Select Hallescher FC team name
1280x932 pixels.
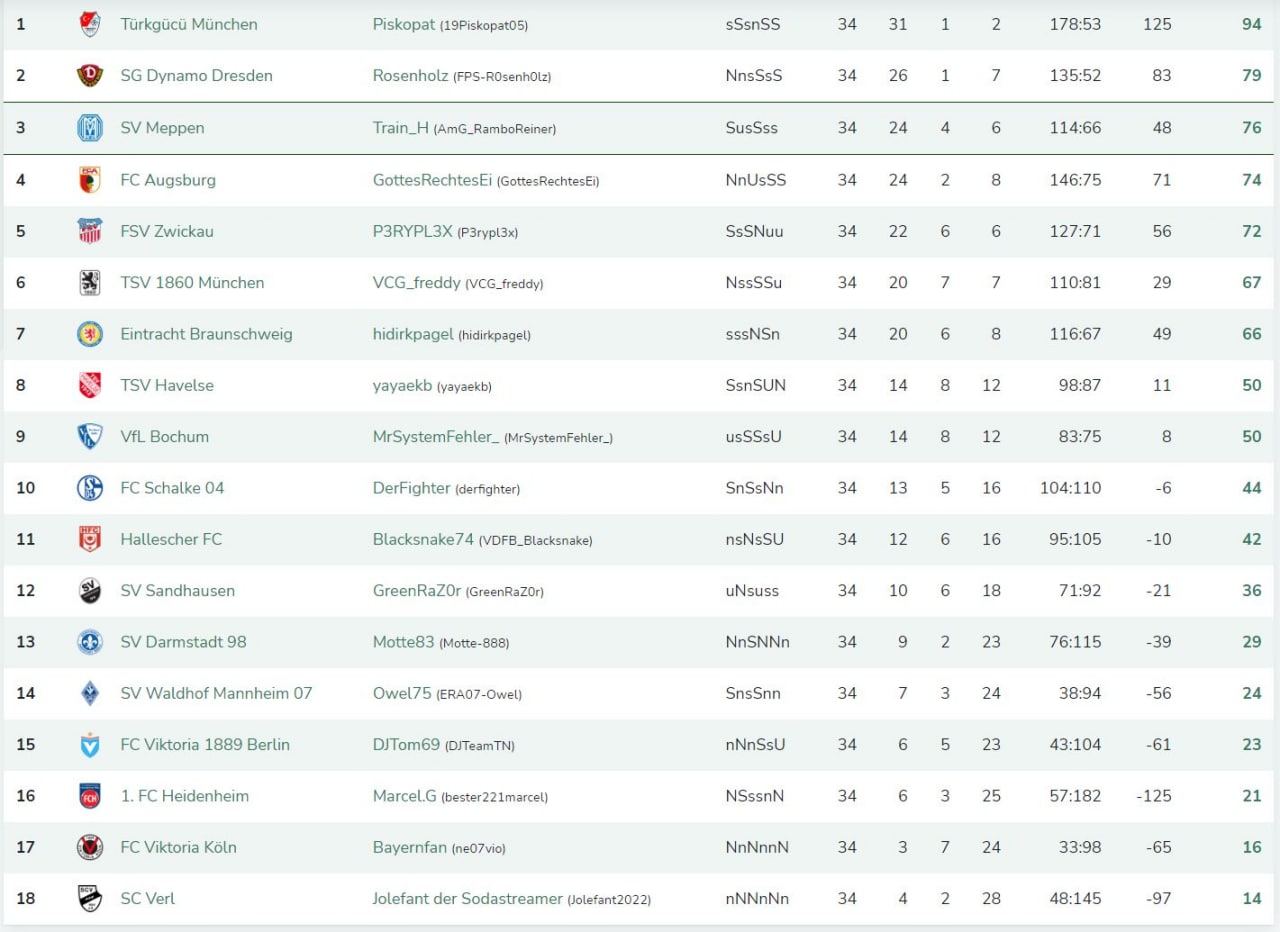pyautogui.click(x=171, y=539)
